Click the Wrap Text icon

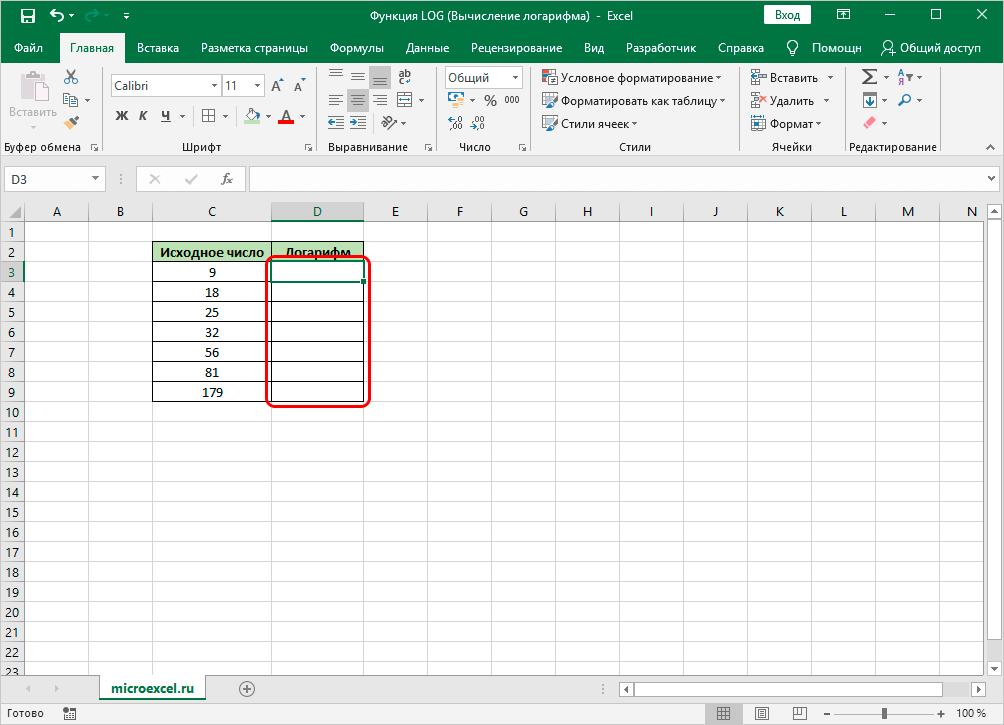tap(405, 77)
